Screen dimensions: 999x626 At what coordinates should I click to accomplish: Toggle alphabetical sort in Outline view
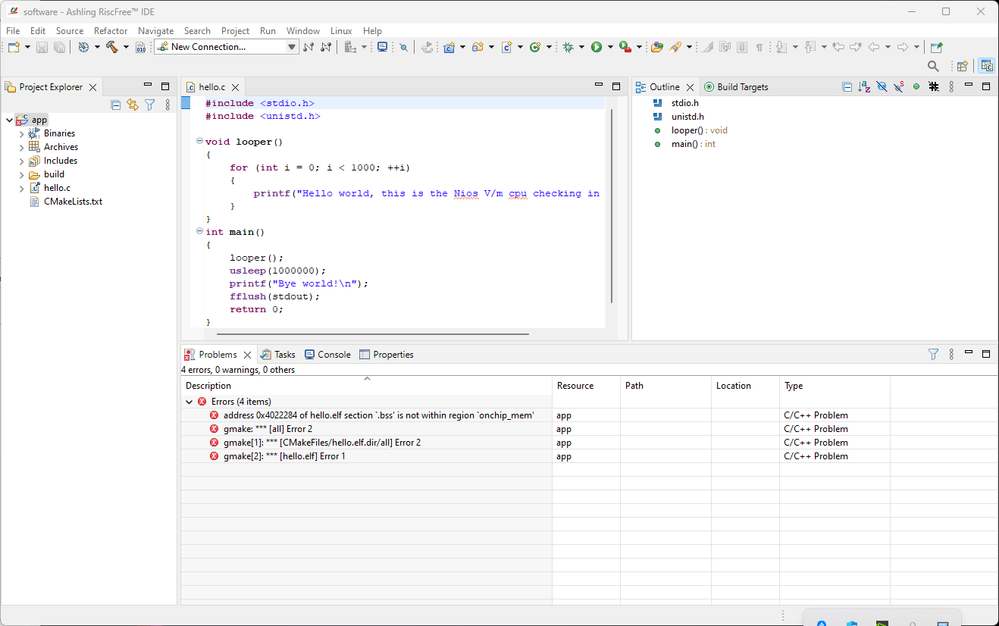(865, 87)
